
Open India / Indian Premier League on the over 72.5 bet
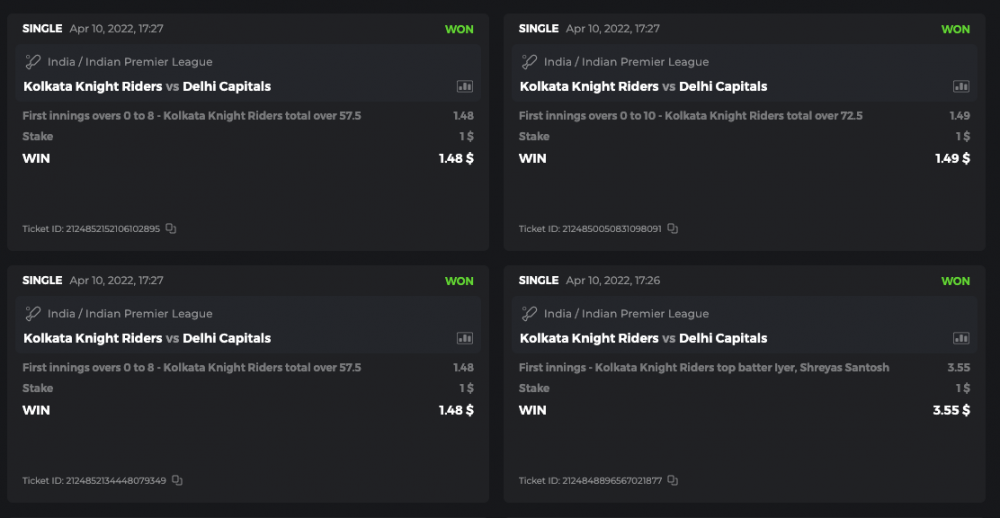point(626,62)
